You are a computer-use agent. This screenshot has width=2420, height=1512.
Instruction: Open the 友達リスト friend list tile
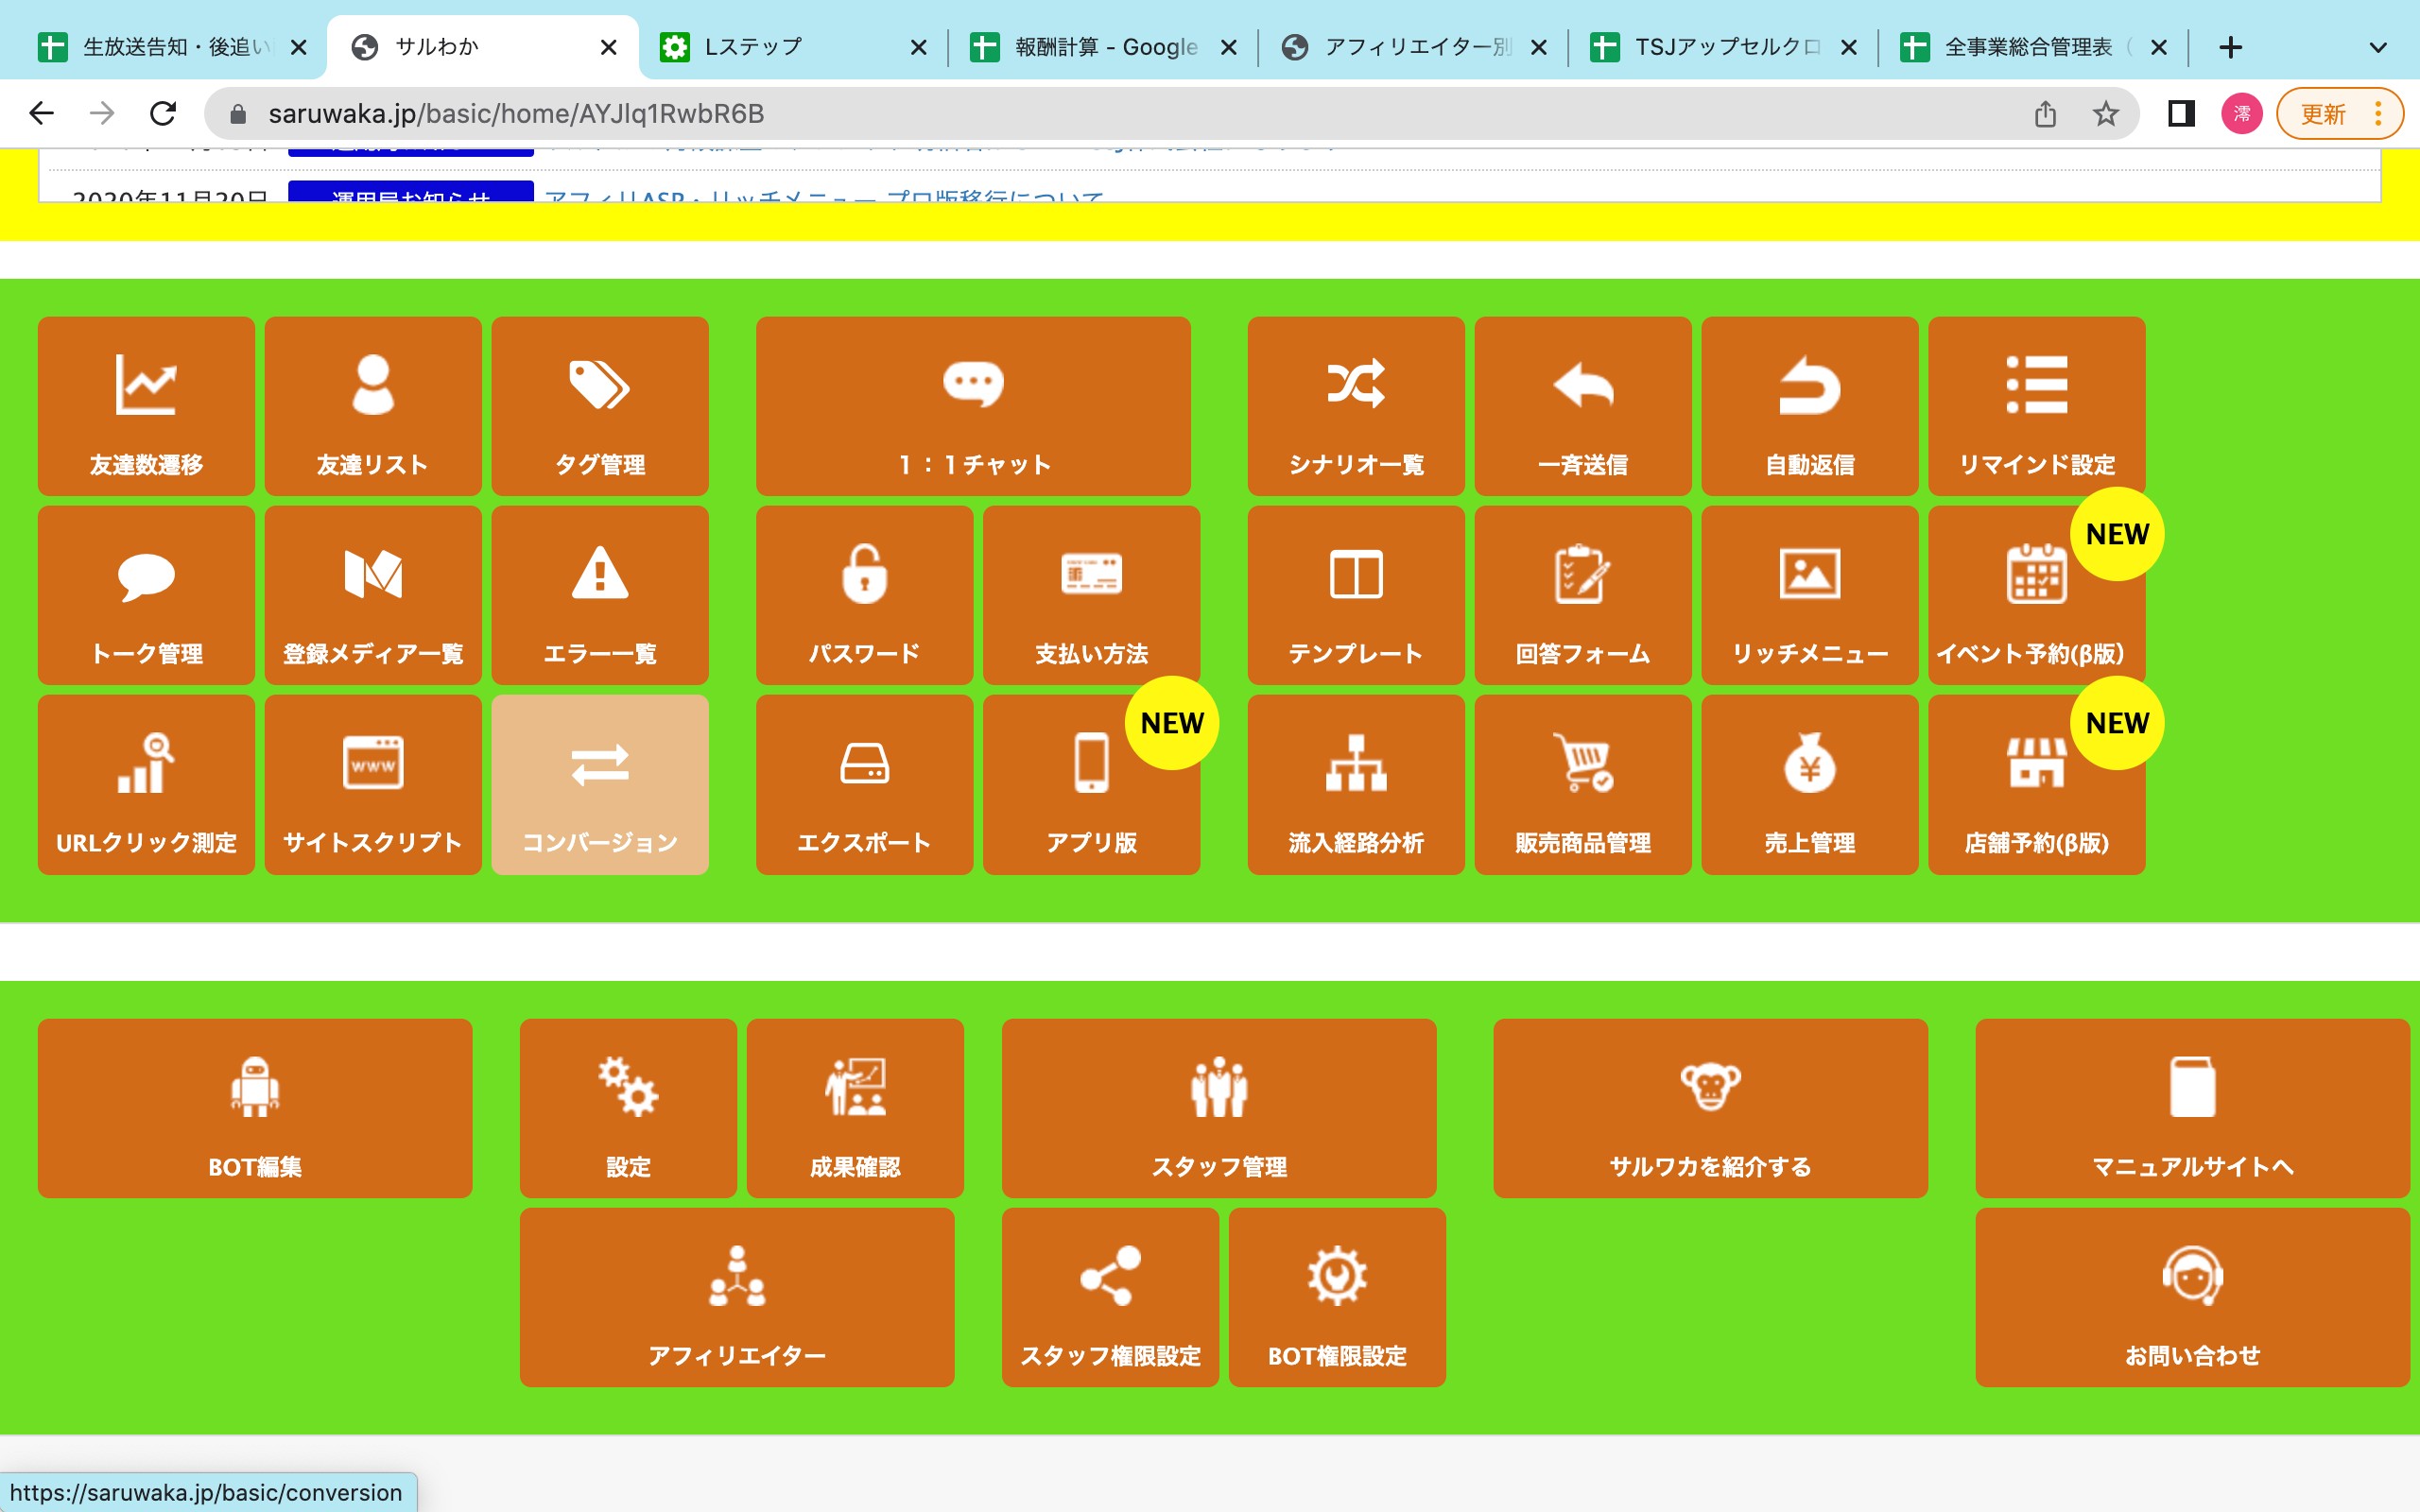tap(373, 406)
